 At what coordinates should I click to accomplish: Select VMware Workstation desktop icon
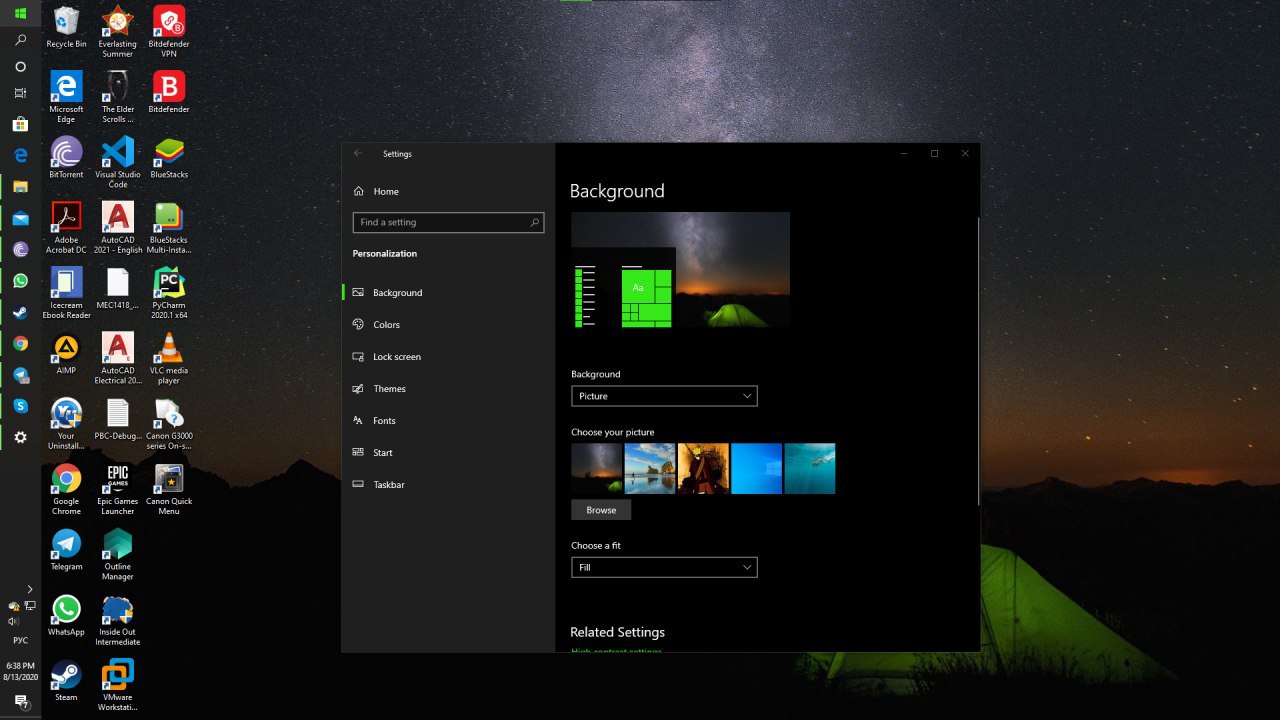point(117,685)
